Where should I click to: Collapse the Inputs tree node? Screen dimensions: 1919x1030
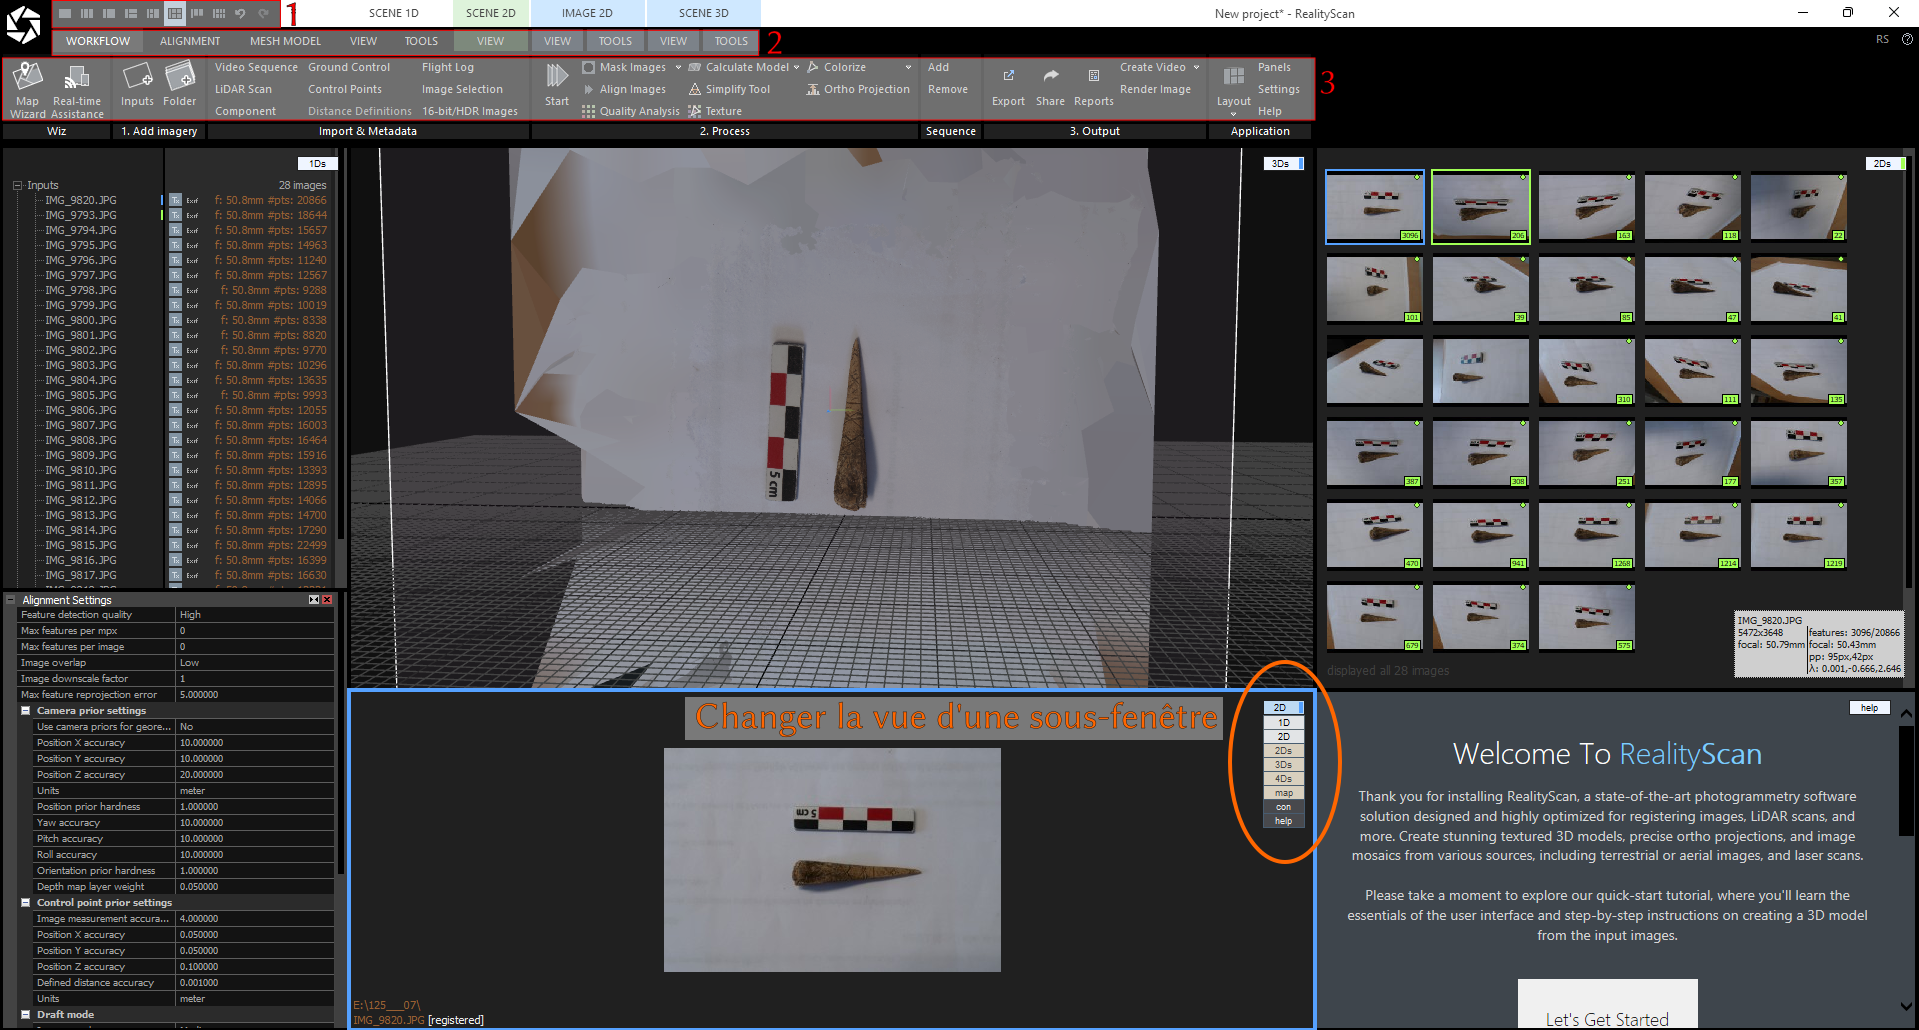(17, 185)
